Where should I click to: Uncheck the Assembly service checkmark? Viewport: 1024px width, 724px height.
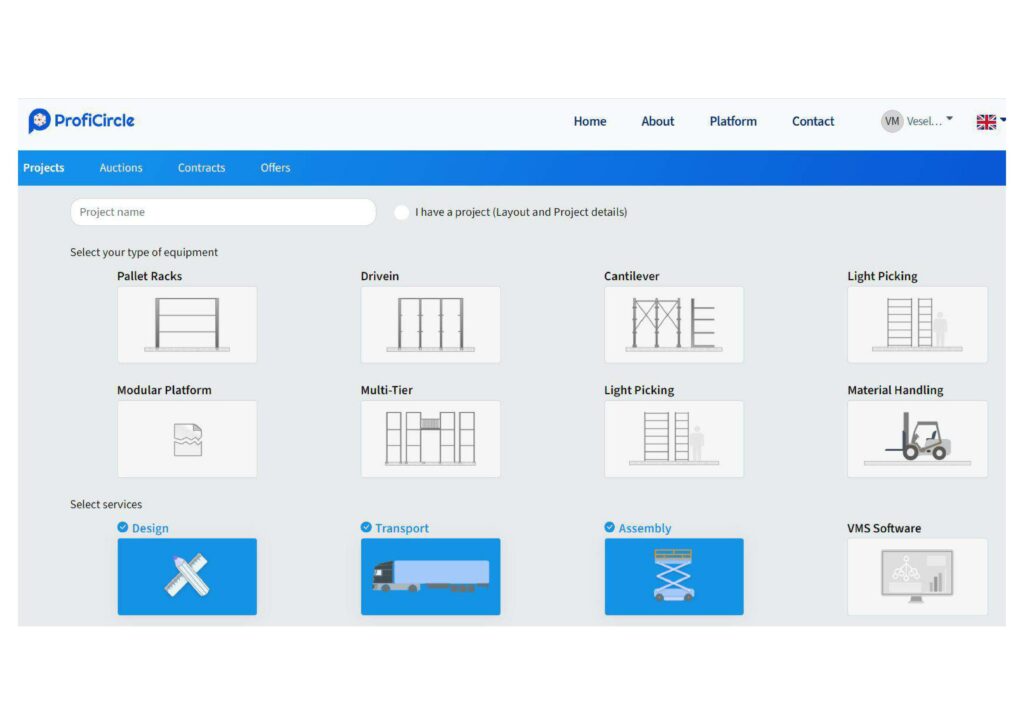coord(610,527)
